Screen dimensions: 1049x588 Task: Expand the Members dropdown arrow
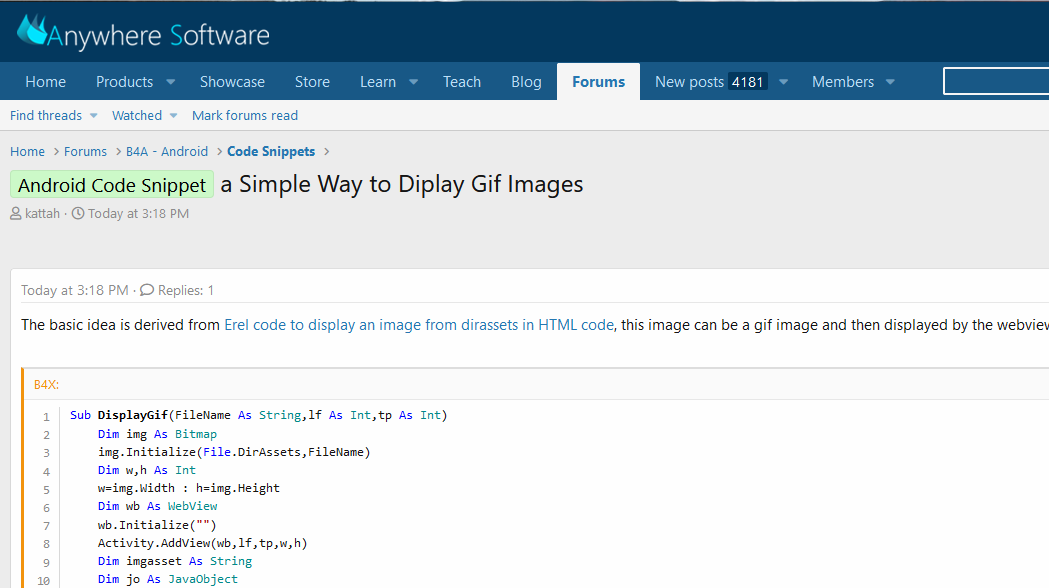tap(890, 82)
